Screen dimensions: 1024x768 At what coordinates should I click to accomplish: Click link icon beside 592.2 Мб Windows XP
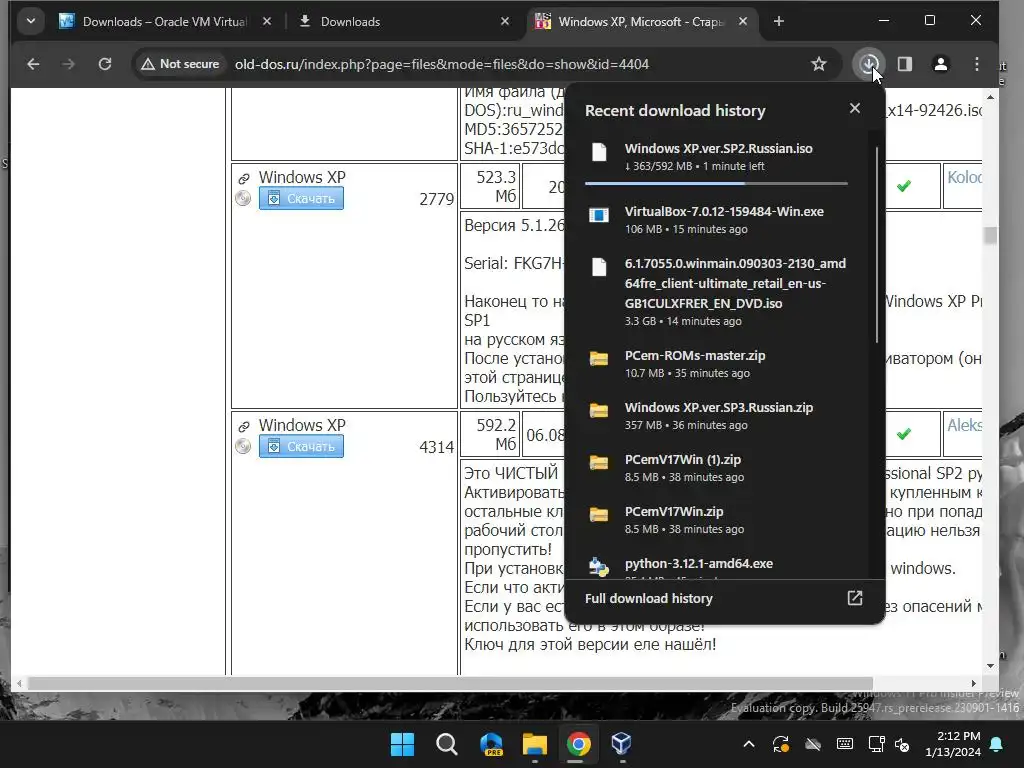click(244, 426)
